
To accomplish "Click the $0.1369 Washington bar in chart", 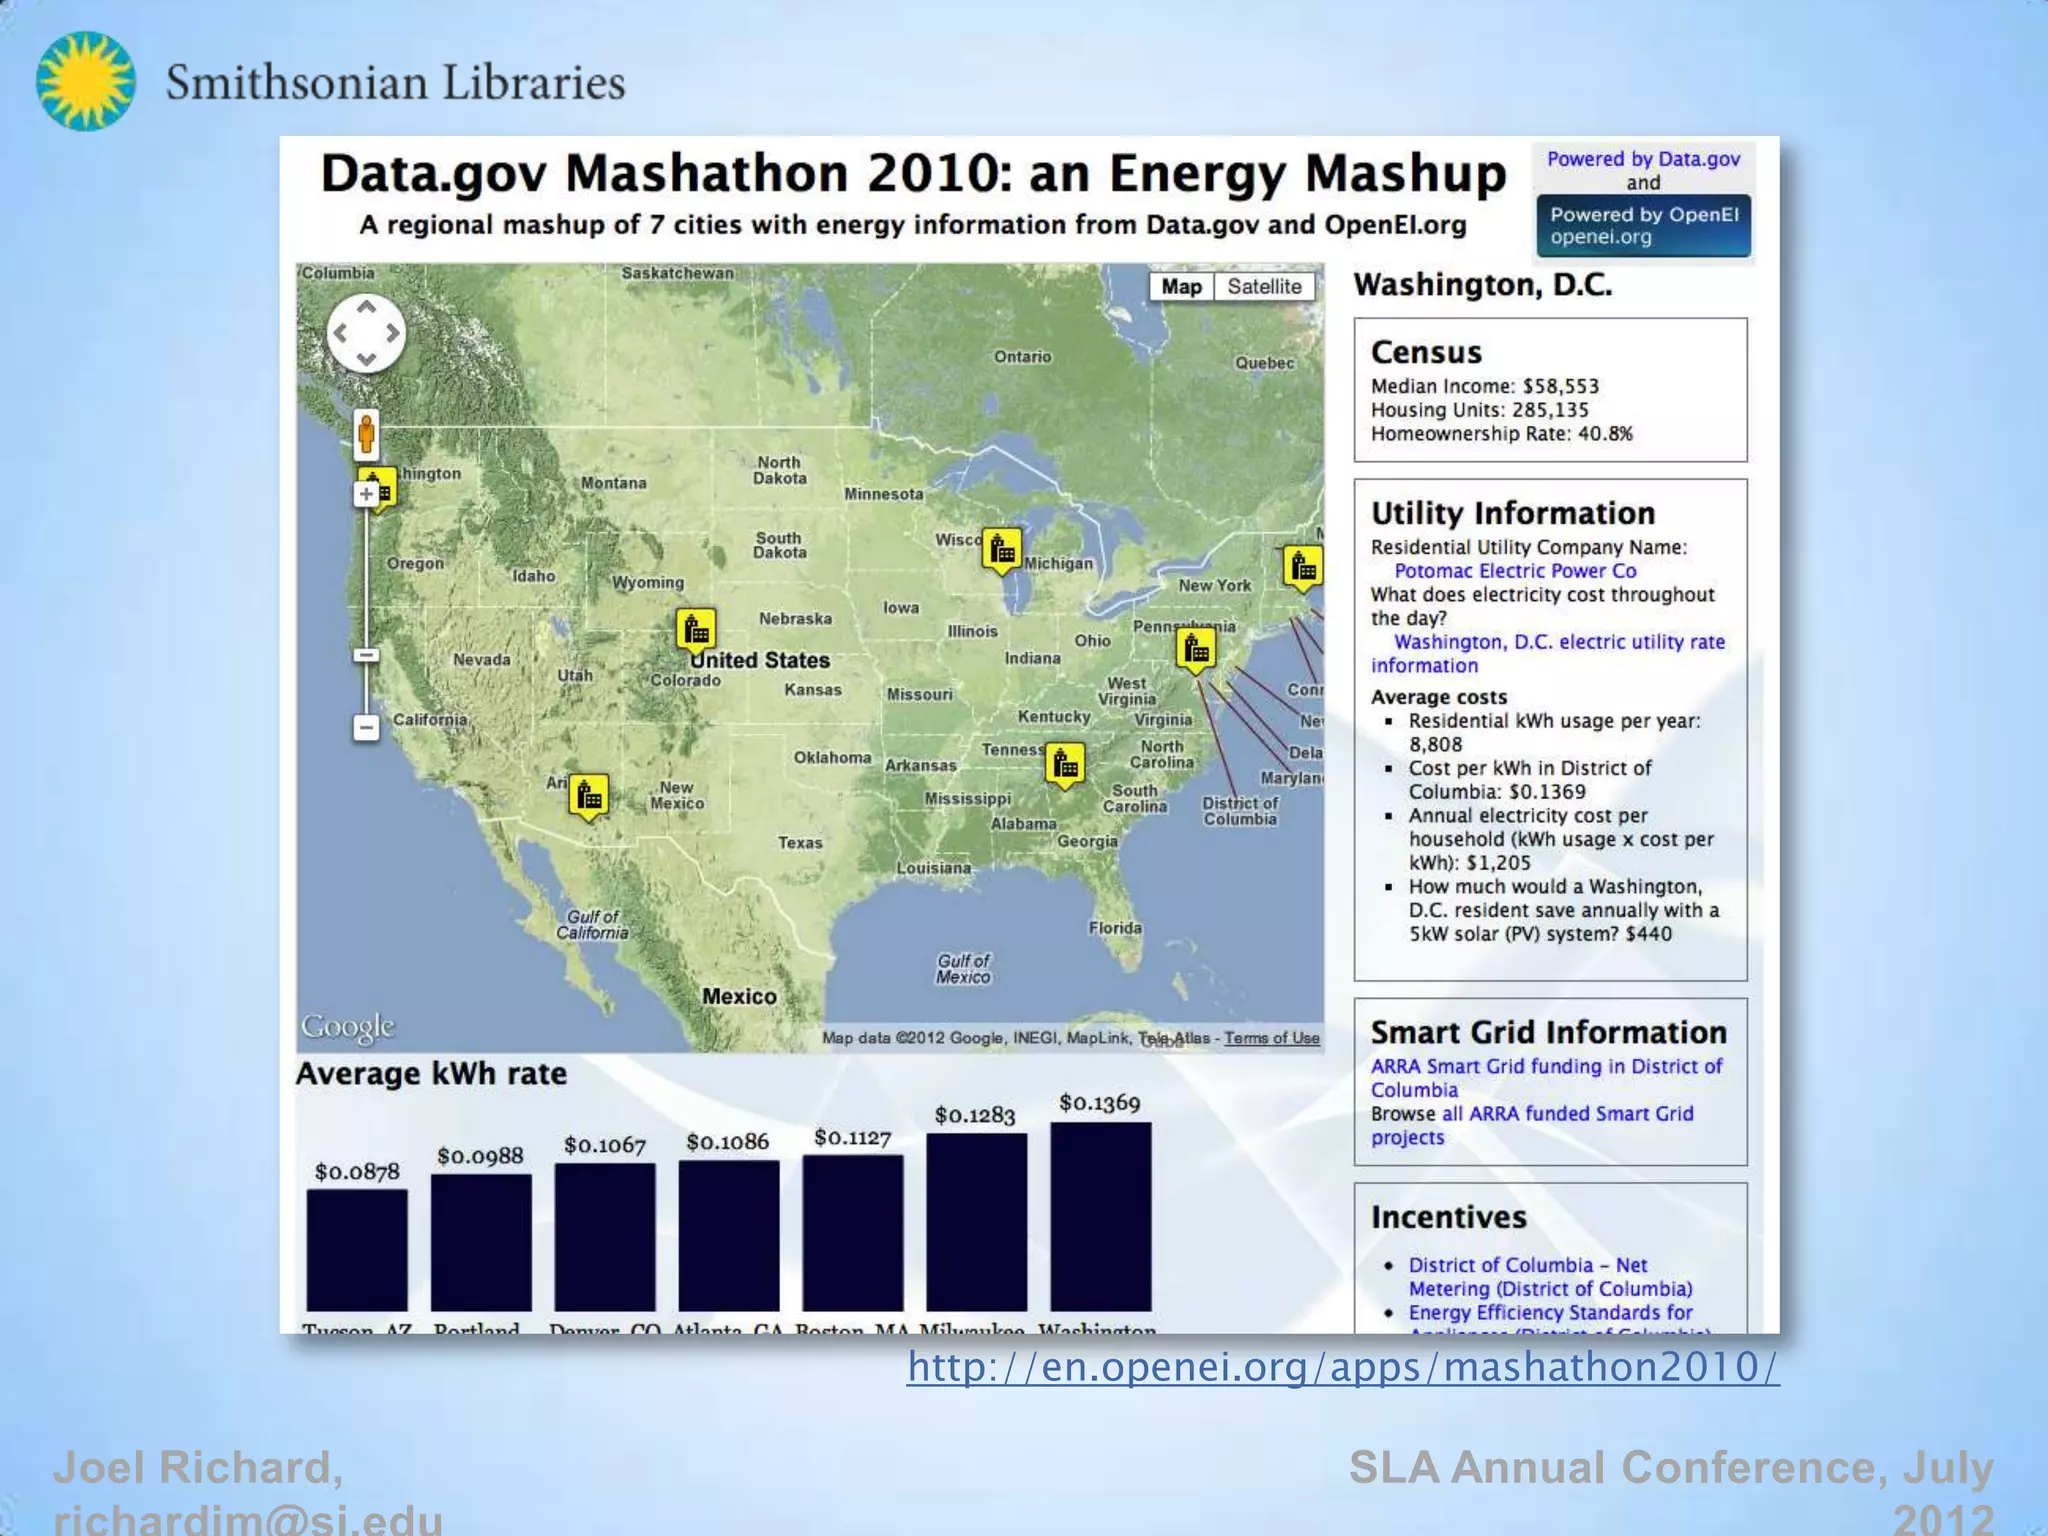I will click(1101, 1216).
